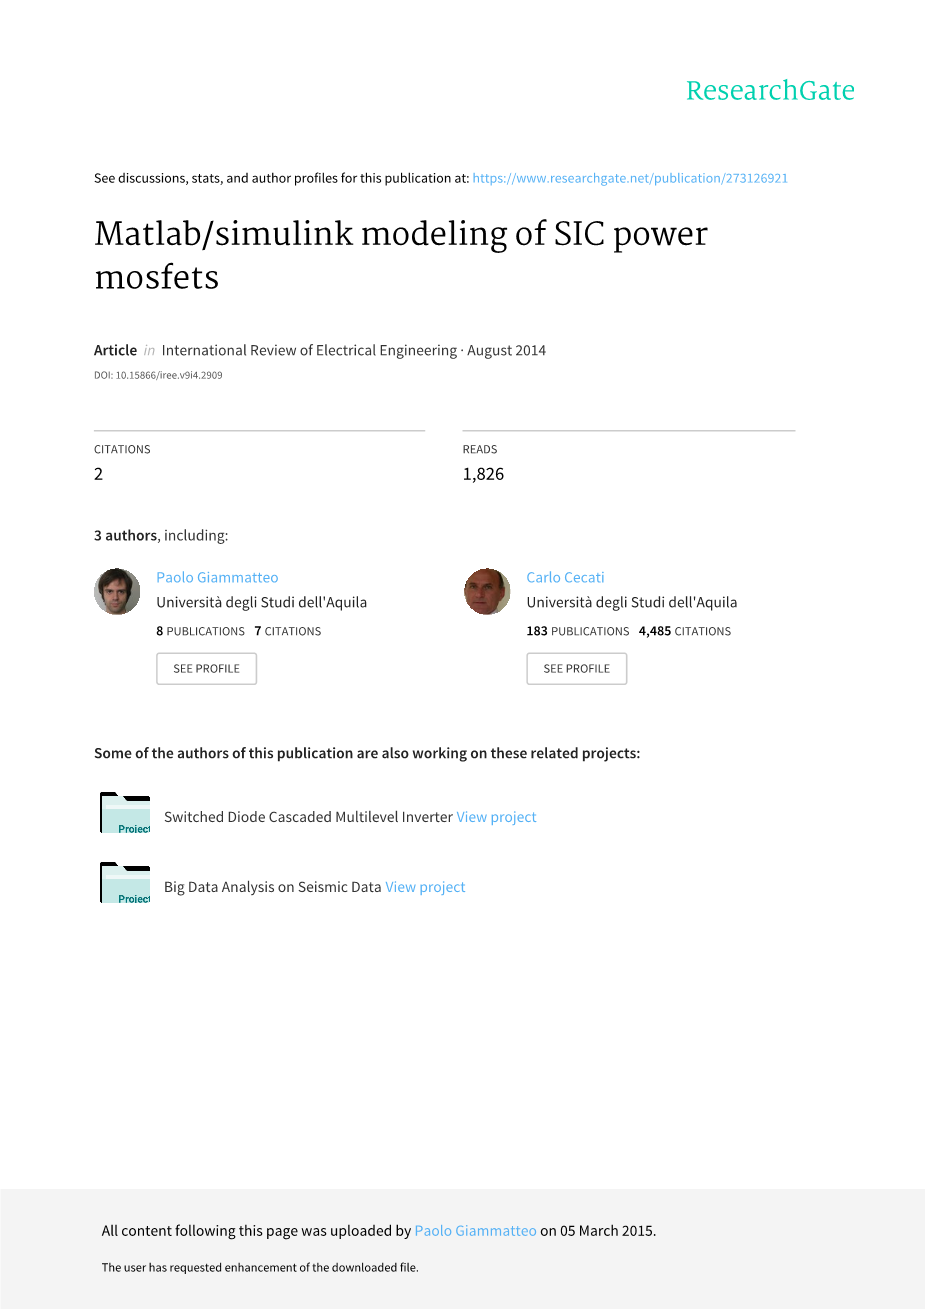
Task: Click the ResearchGate logo
Action: (770, 91)
